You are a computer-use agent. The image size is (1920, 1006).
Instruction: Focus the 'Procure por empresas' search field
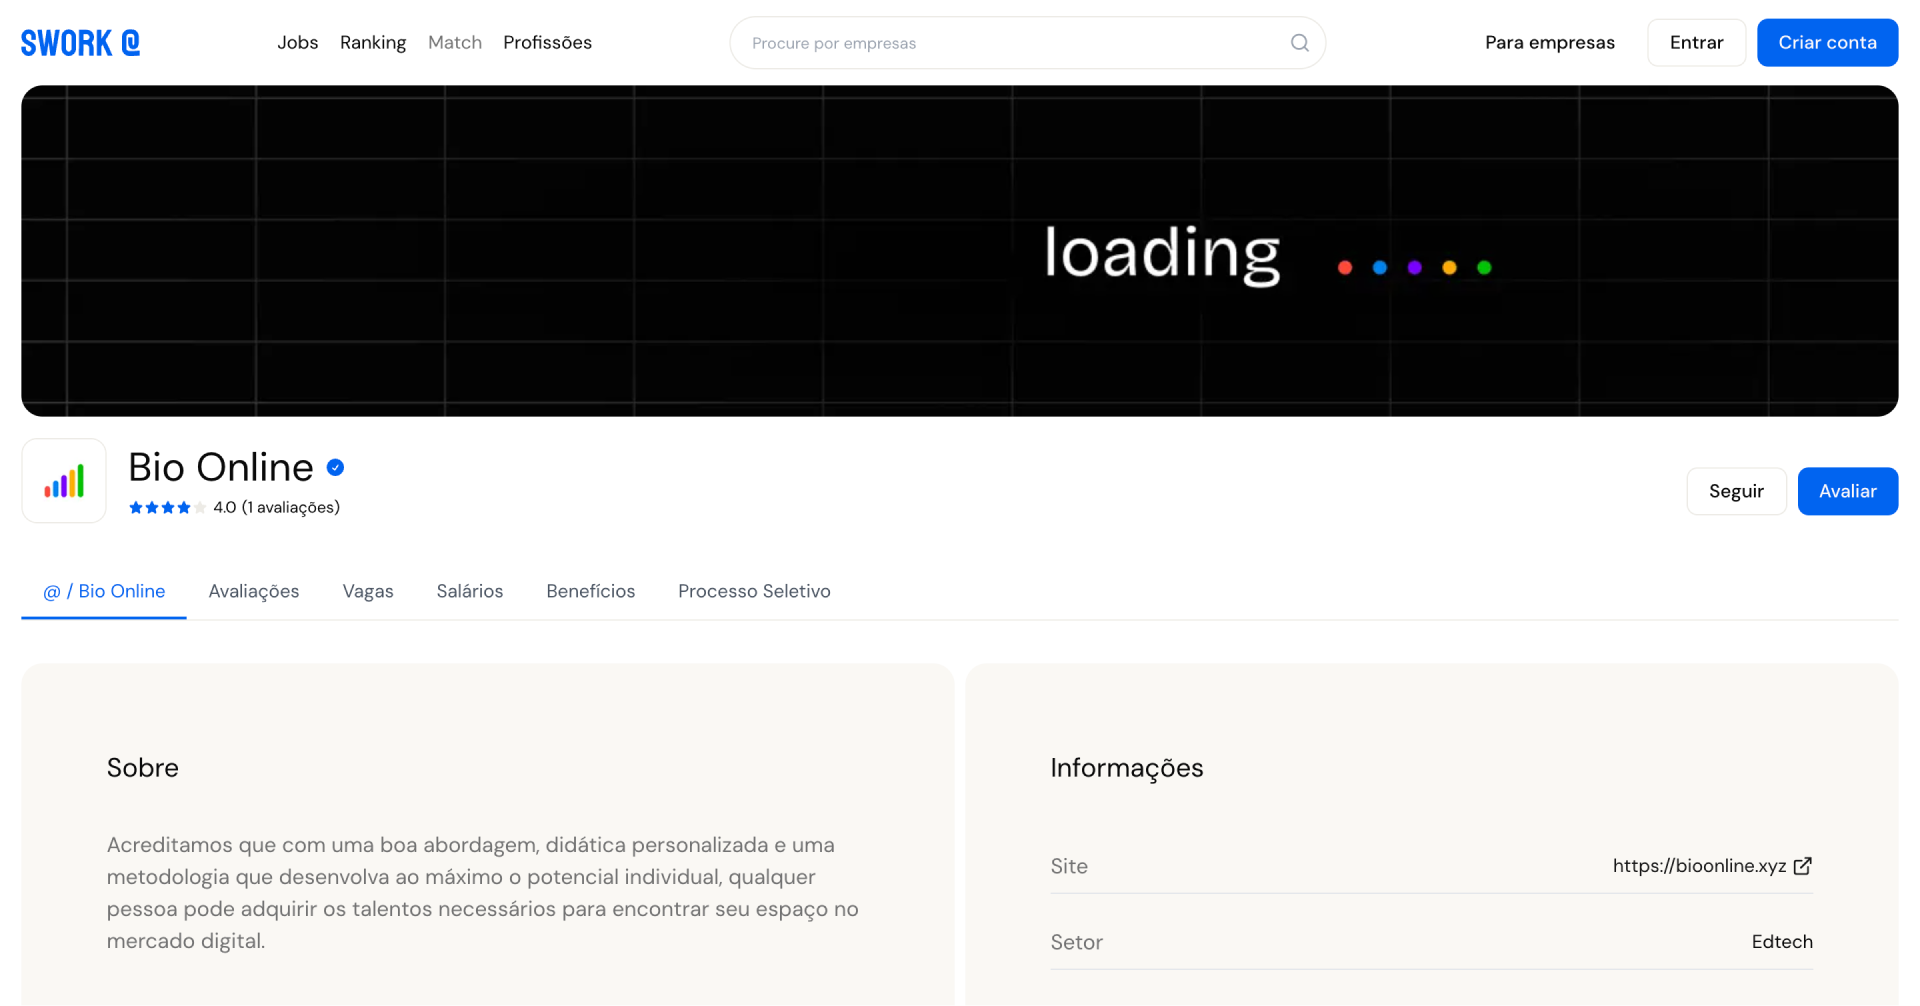coord(1027,43)
